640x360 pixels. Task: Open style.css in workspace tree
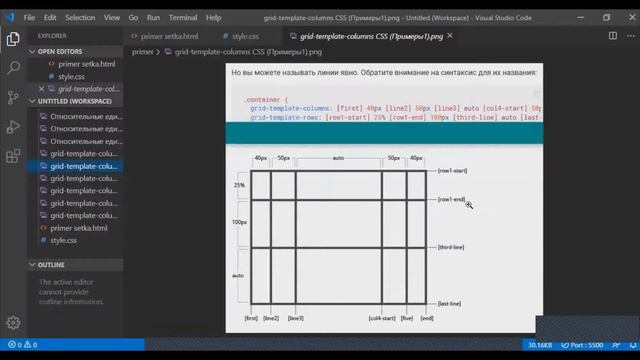coord(76,240)
